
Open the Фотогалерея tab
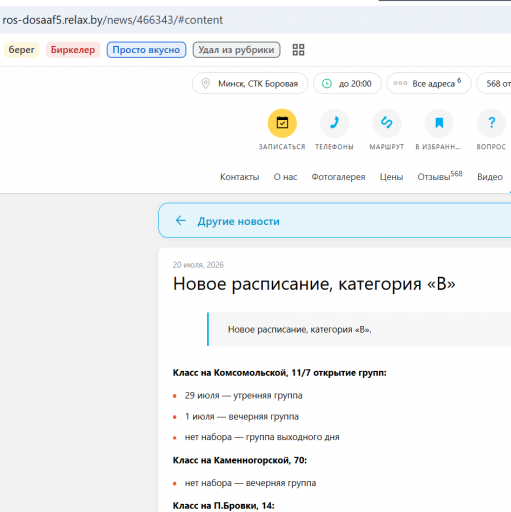point(338,177)
